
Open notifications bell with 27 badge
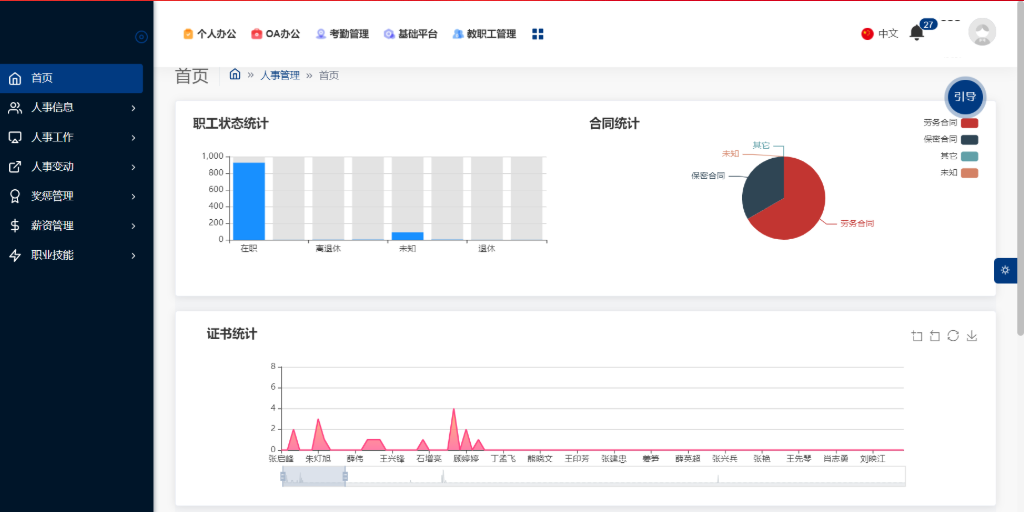tap(917, 33)
